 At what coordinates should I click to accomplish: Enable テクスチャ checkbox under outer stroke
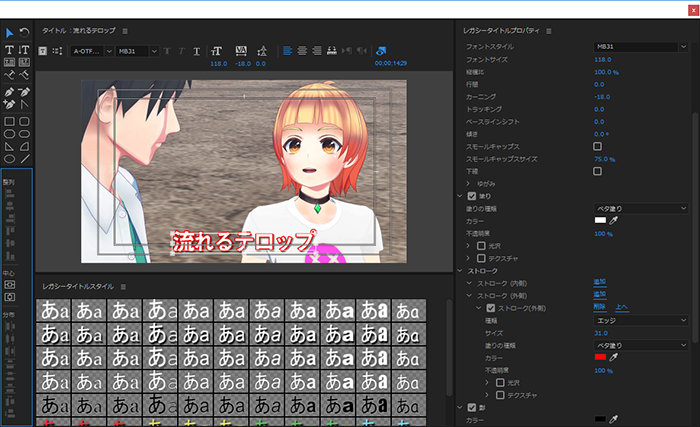pyautogui.click(x=500, y=395)
